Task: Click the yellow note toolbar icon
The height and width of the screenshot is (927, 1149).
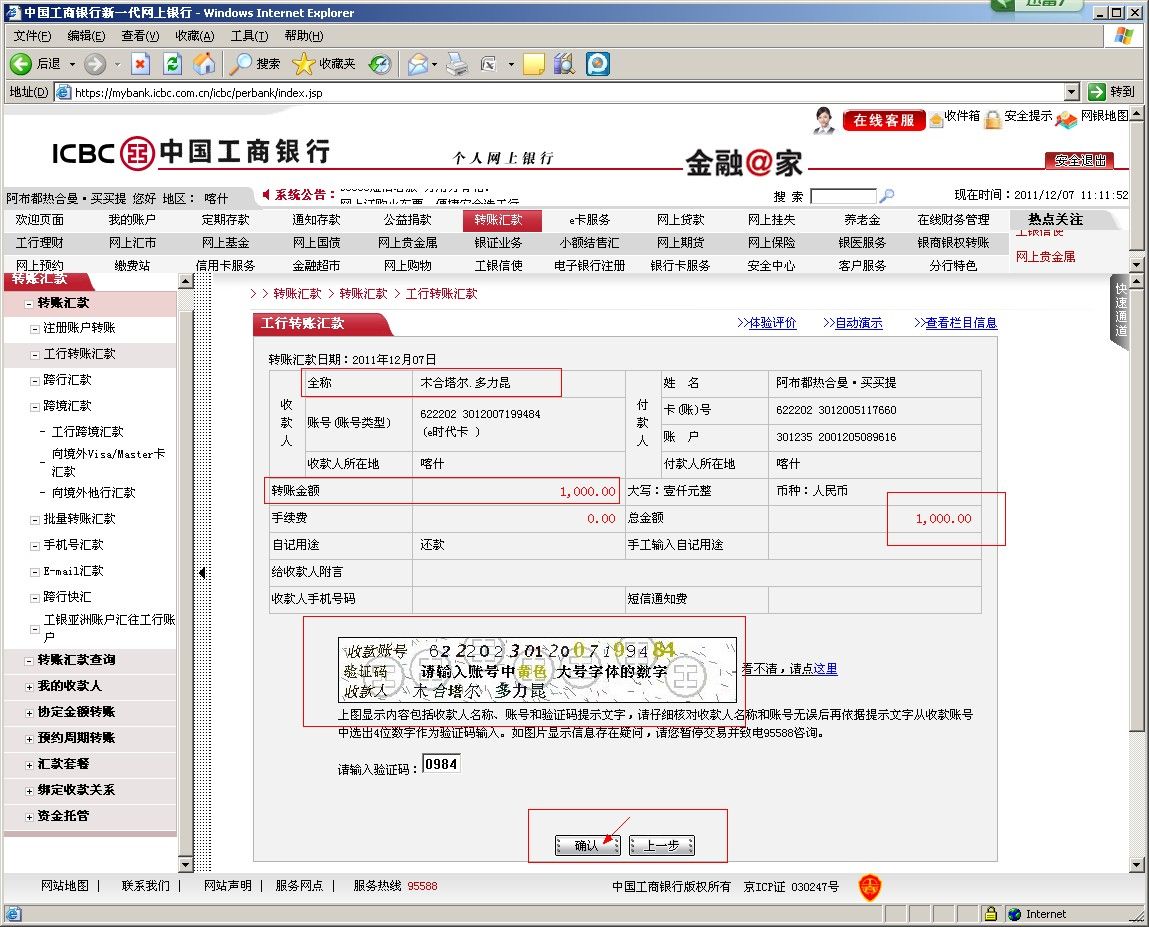Action: tap(533, 64)
